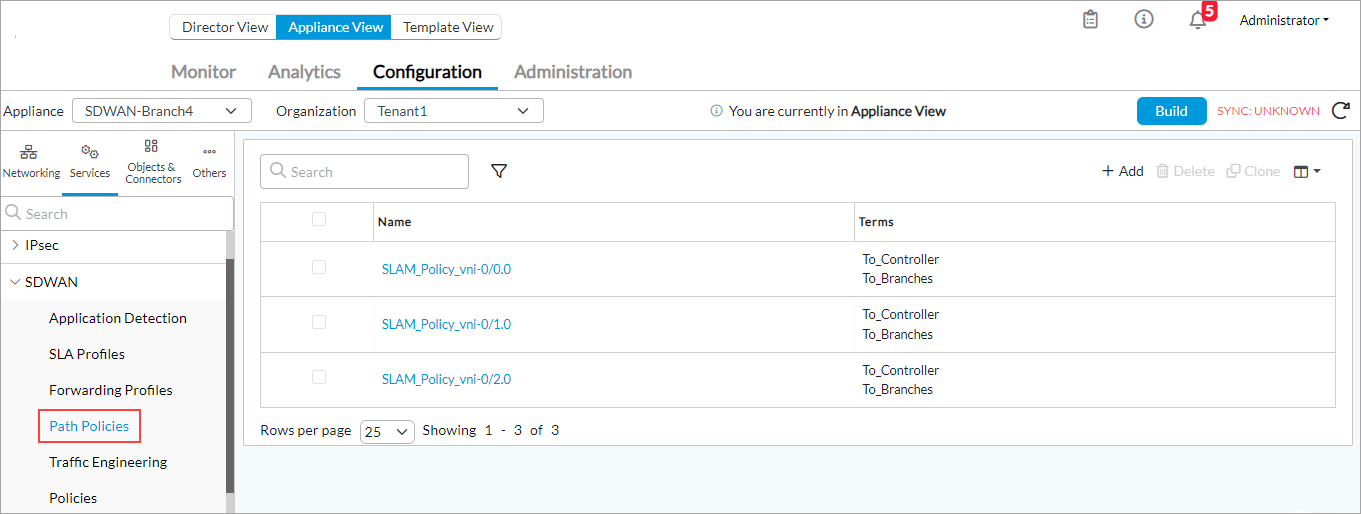Image resolution: width=1361 pixels, height=514 pixels.
Task: Switch to Director View
Action: click(x=224, y=27)
